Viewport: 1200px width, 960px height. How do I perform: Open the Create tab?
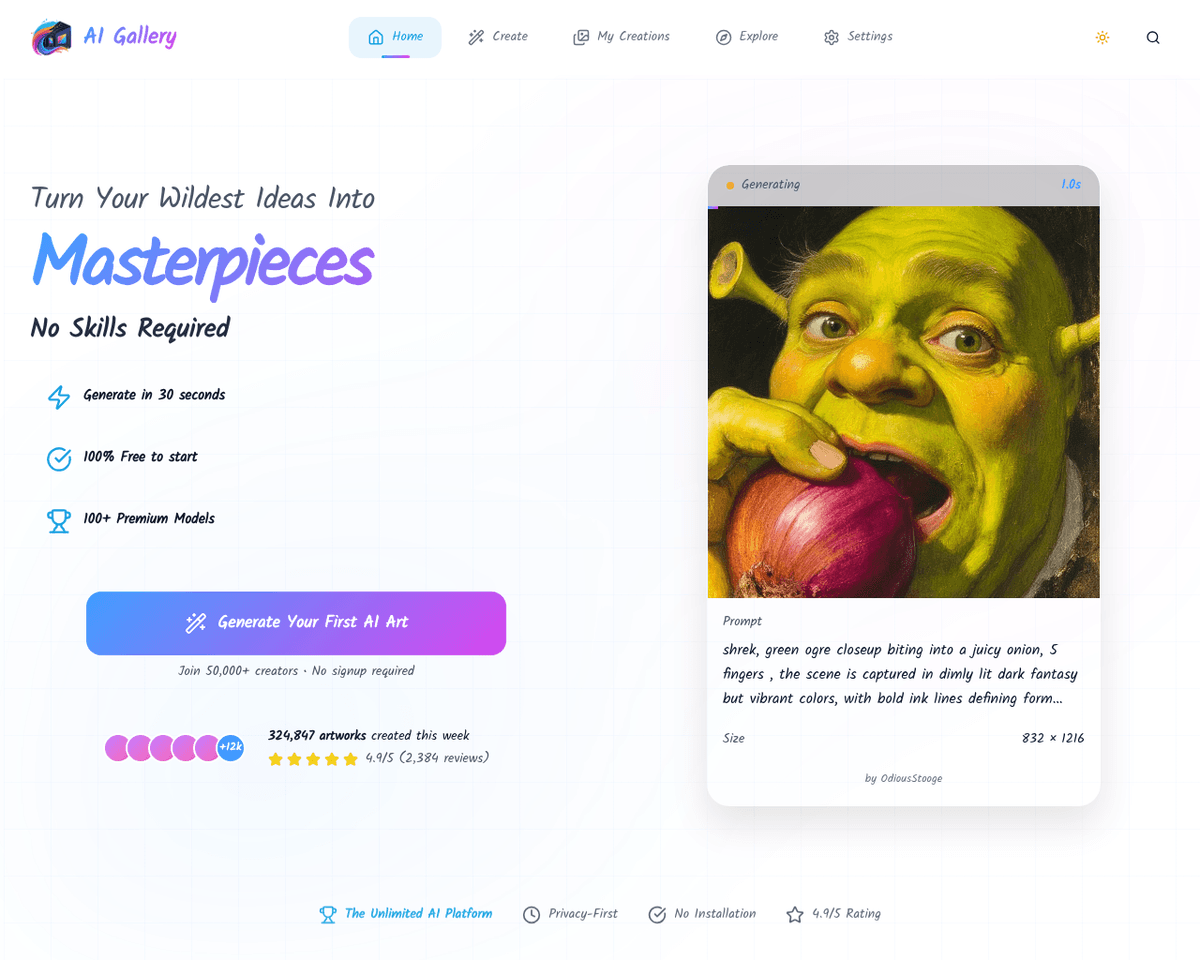497,37
